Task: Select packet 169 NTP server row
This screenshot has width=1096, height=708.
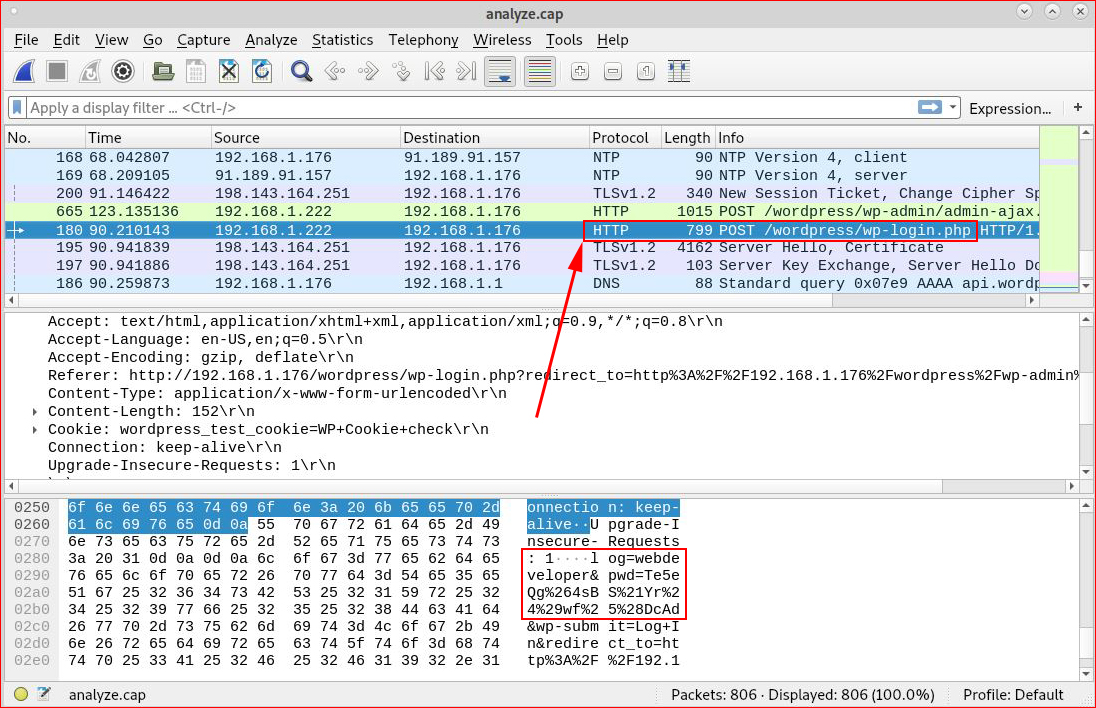Action: coord(522,175)
